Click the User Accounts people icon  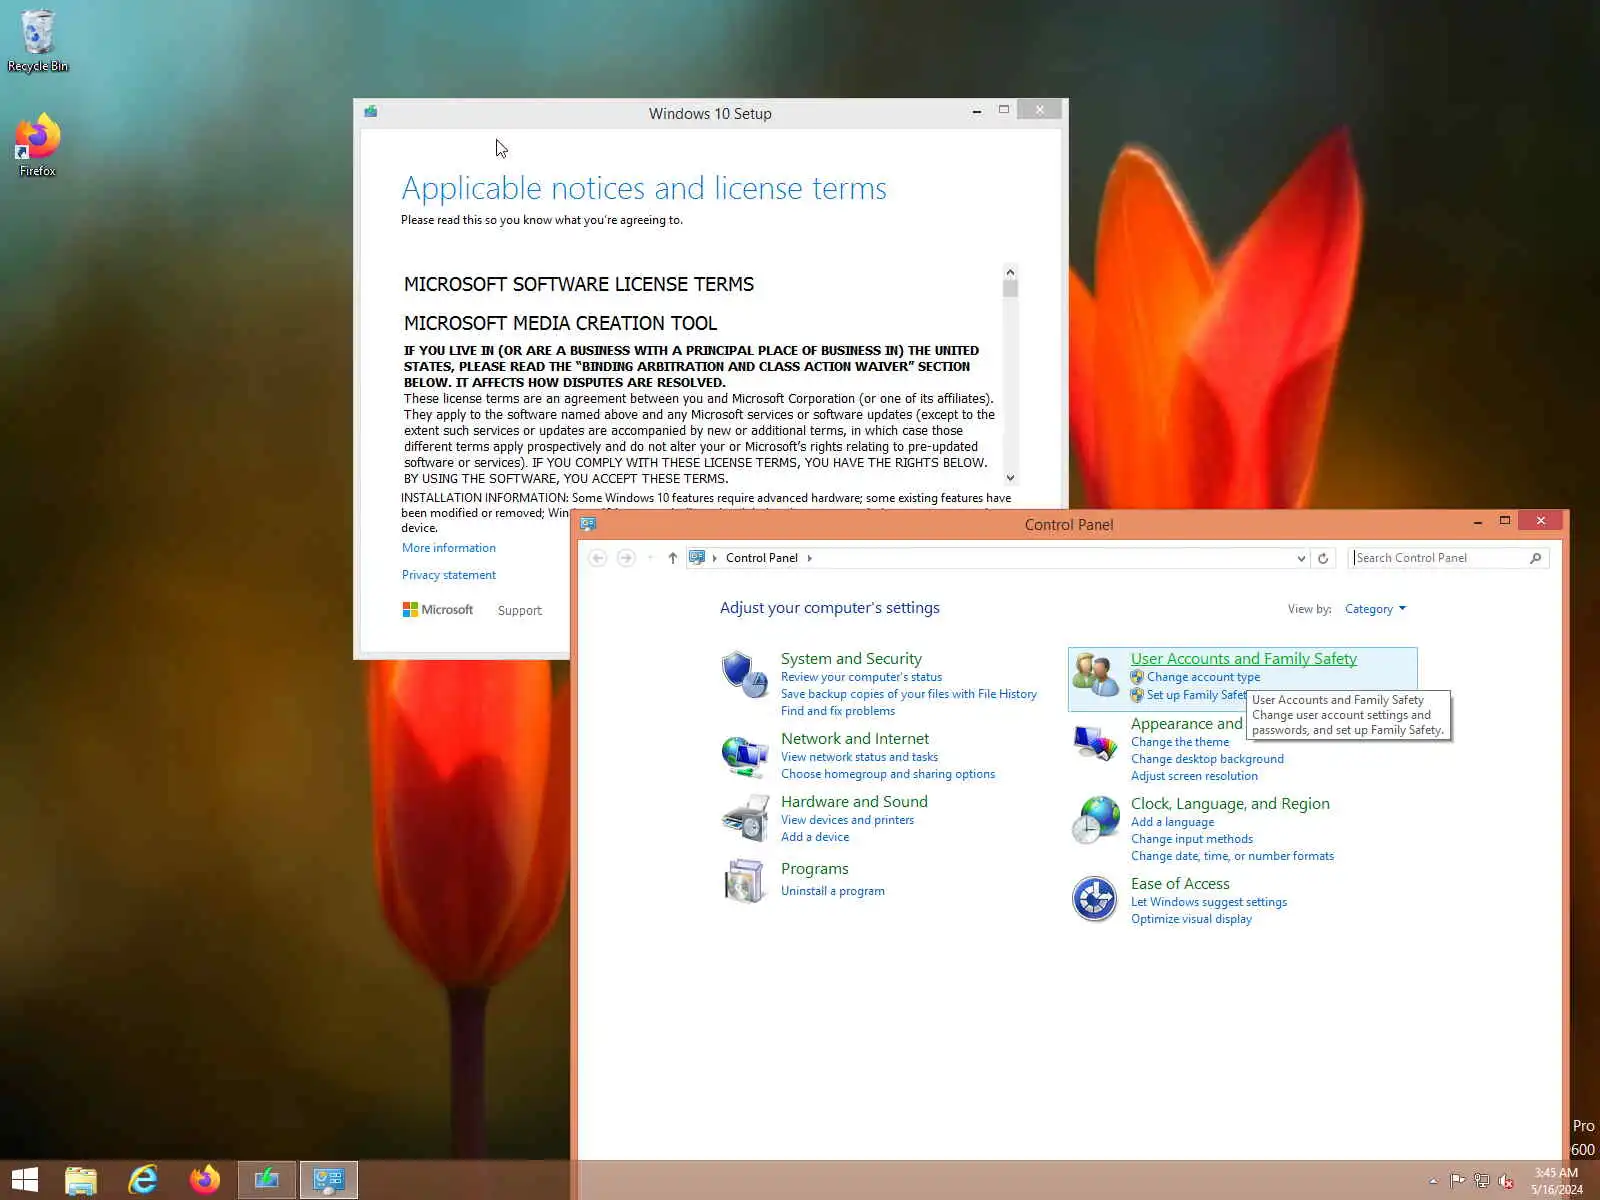tap(1095, 675)
